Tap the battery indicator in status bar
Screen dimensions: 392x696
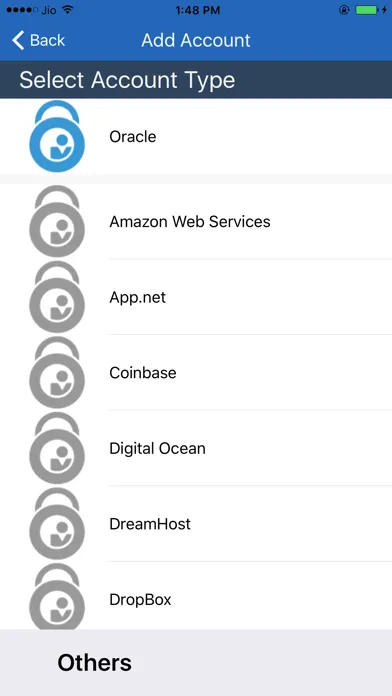(367, 10)
